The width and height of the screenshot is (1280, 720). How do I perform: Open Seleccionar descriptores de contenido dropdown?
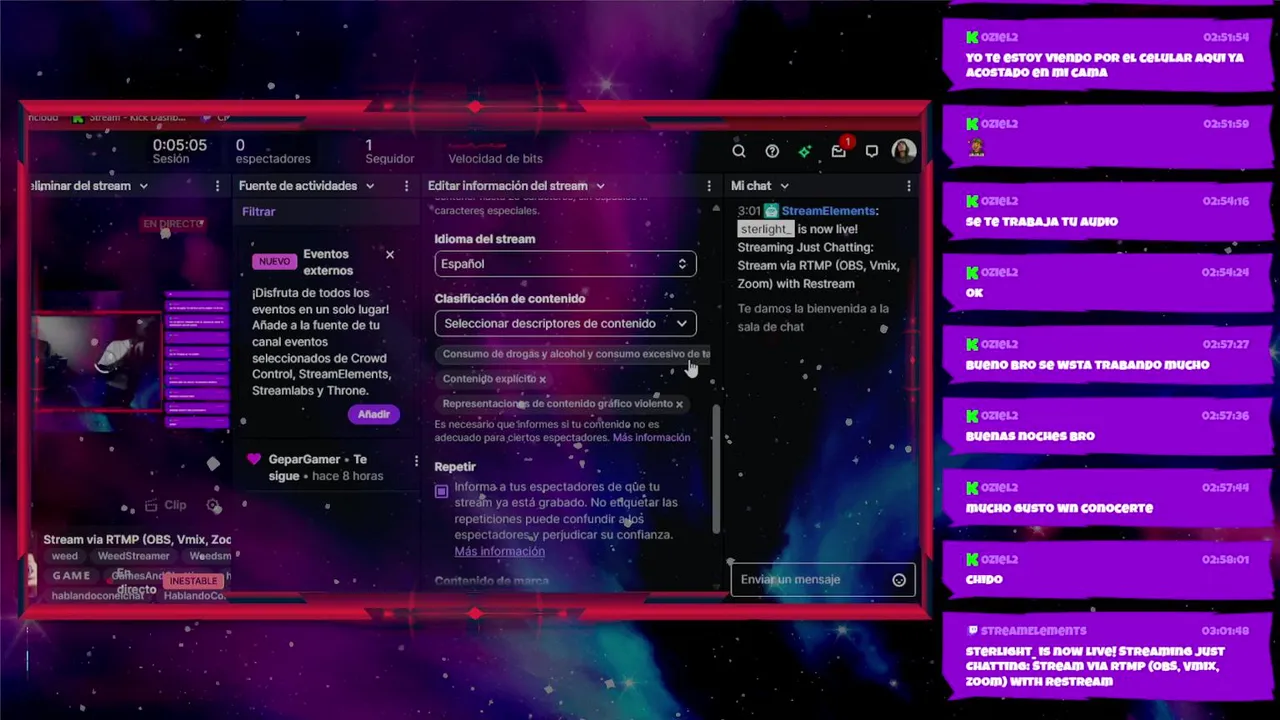[x=565, y=323]
